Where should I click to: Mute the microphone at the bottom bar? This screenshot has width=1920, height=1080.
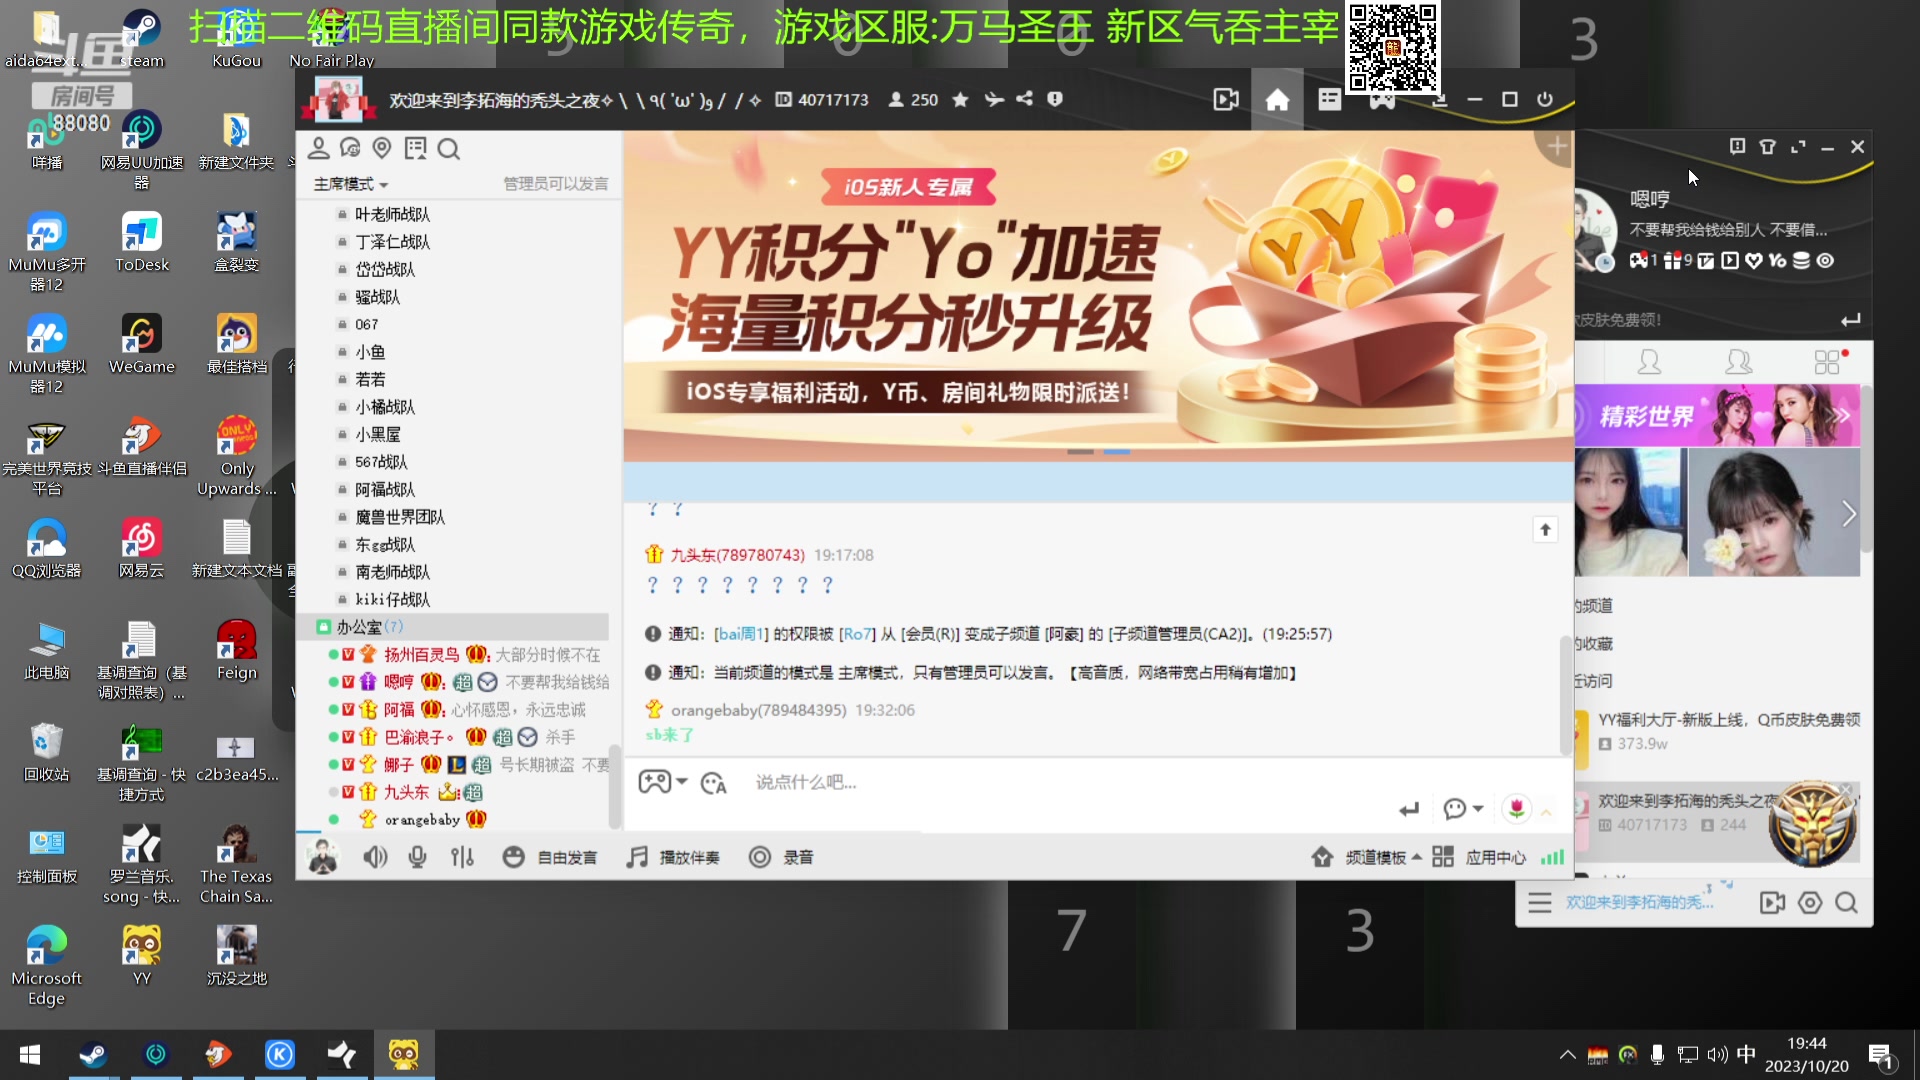(x=417, y=856)
